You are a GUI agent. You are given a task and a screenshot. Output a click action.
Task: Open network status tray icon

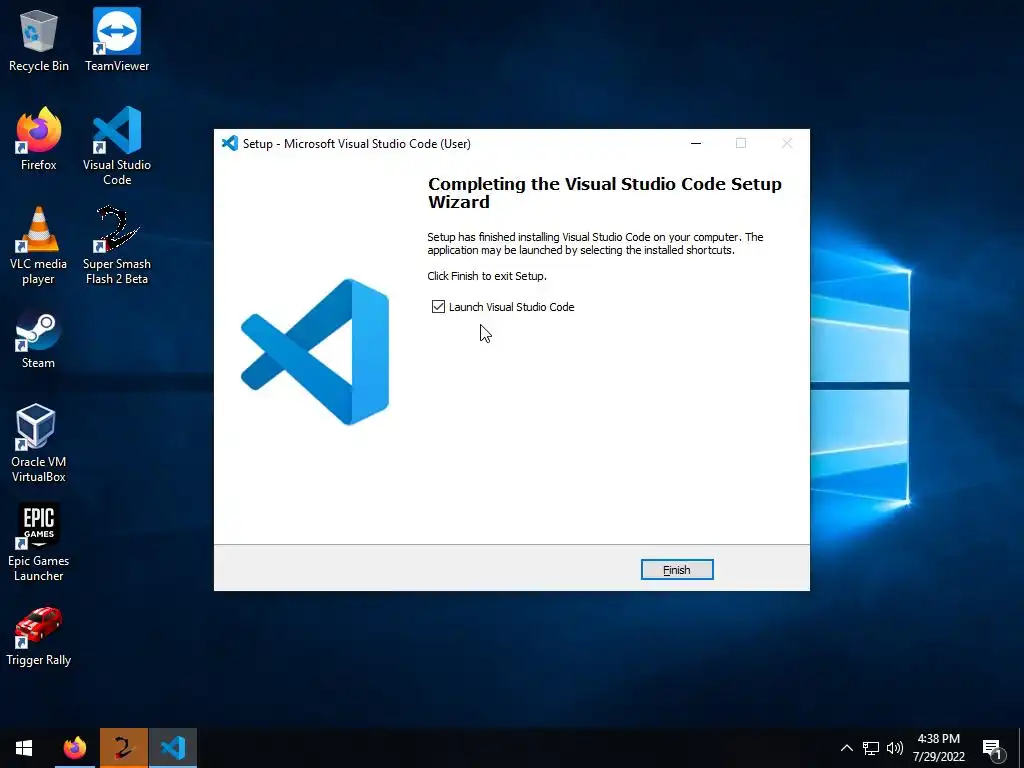coord(871,748)
